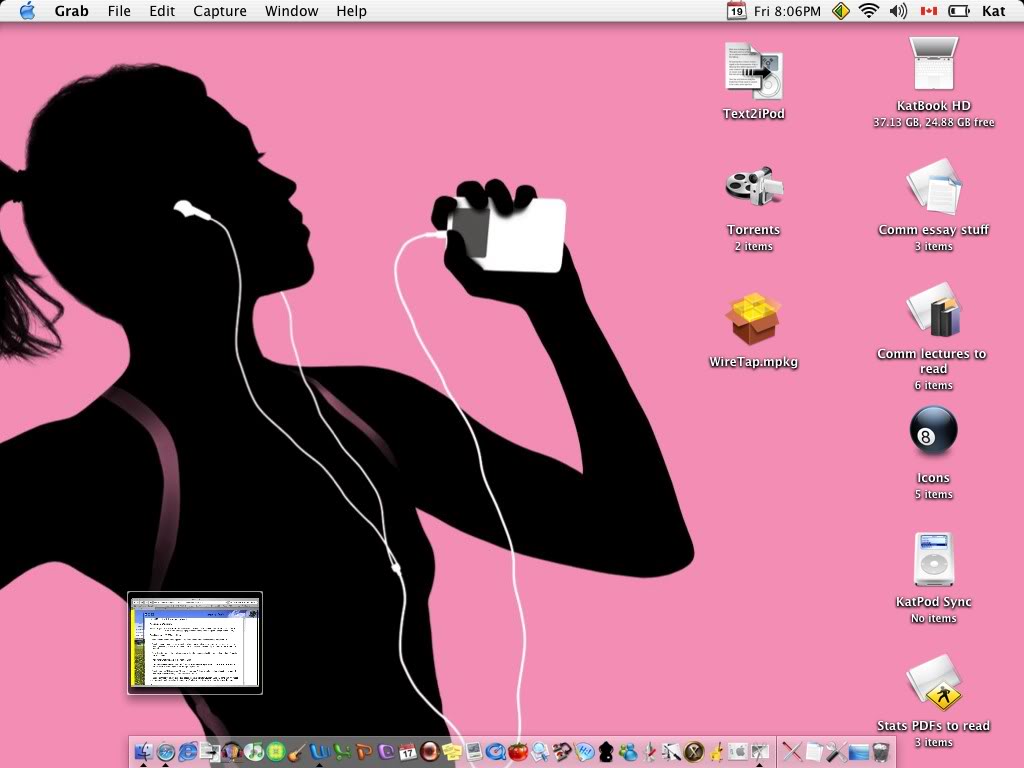Click the blue desktop picture icon in Dock
The image size is (1024, 768).
coord(859,752)
